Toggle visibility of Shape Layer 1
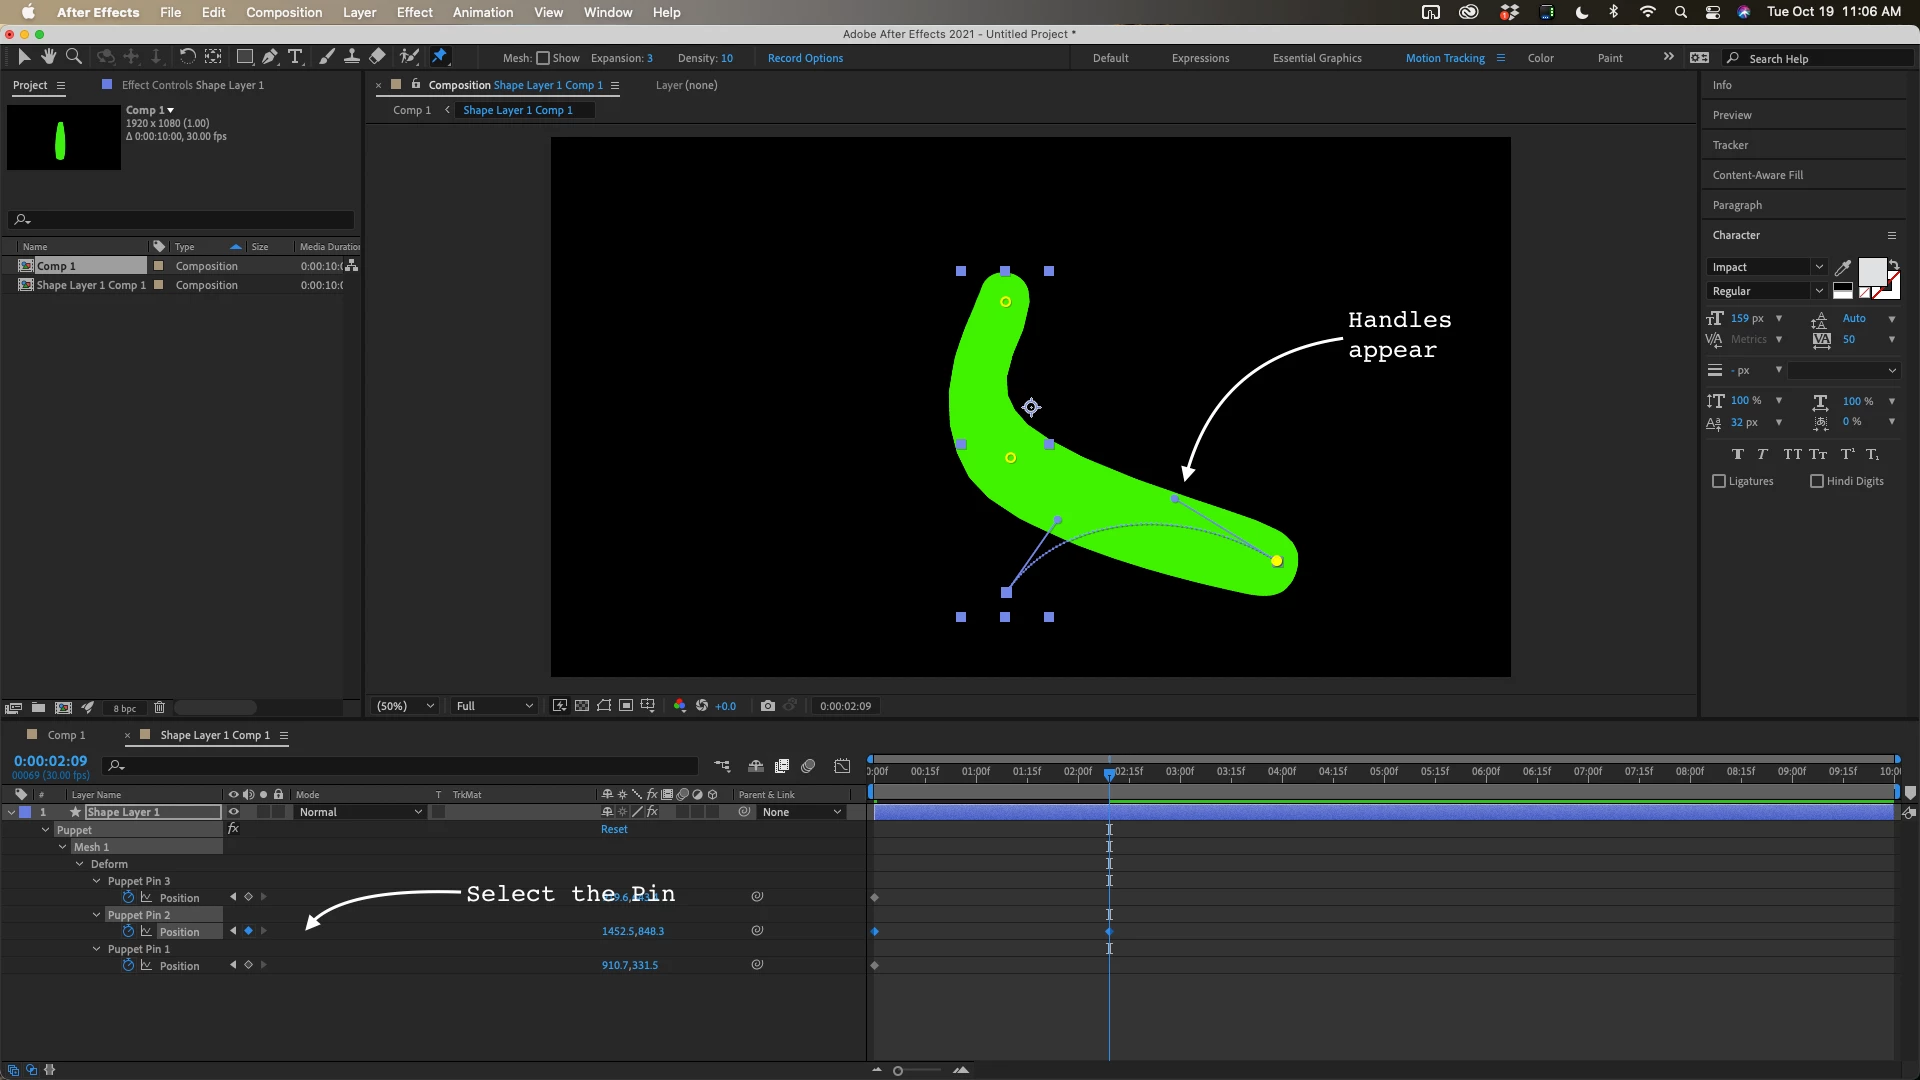 click(234, 812)
